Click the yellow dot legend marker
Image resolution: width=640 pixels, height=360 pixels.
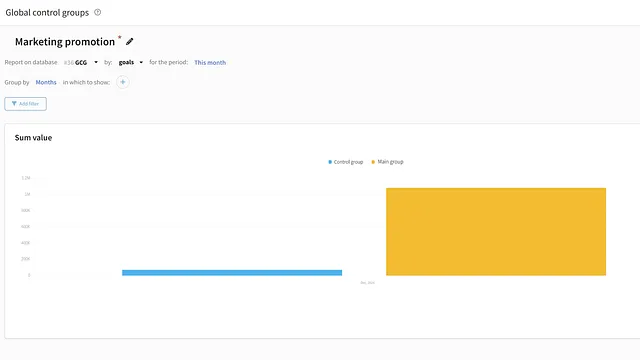tap(373, 162)
